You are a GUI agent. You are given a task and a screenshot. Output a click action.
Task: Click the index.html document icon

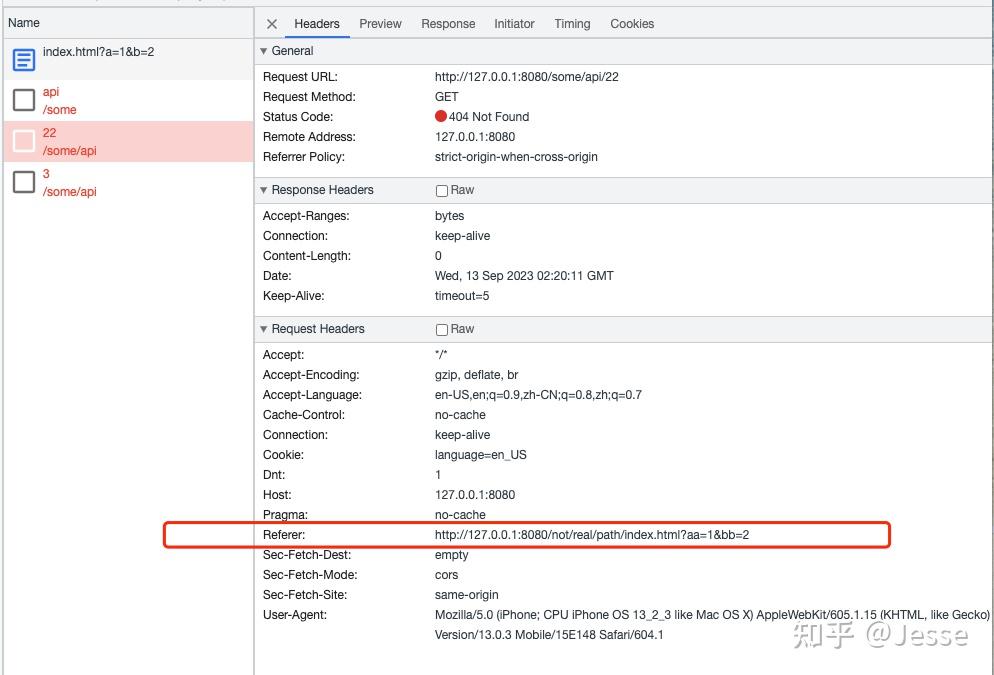pos(24,60)
